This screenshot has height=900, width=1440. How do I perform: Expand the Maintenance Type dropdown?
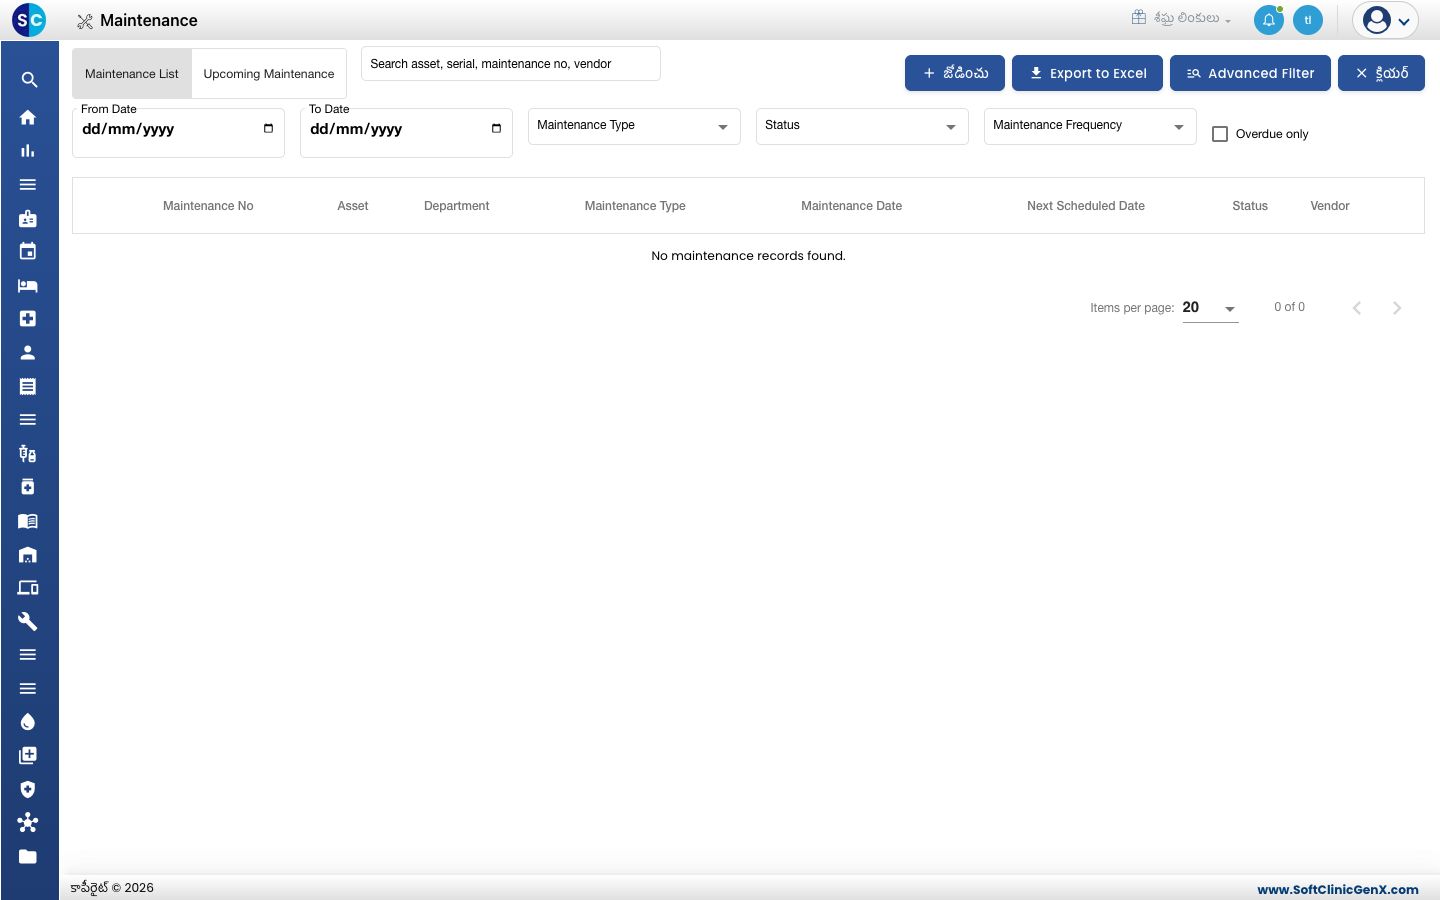tap(634, 126)
